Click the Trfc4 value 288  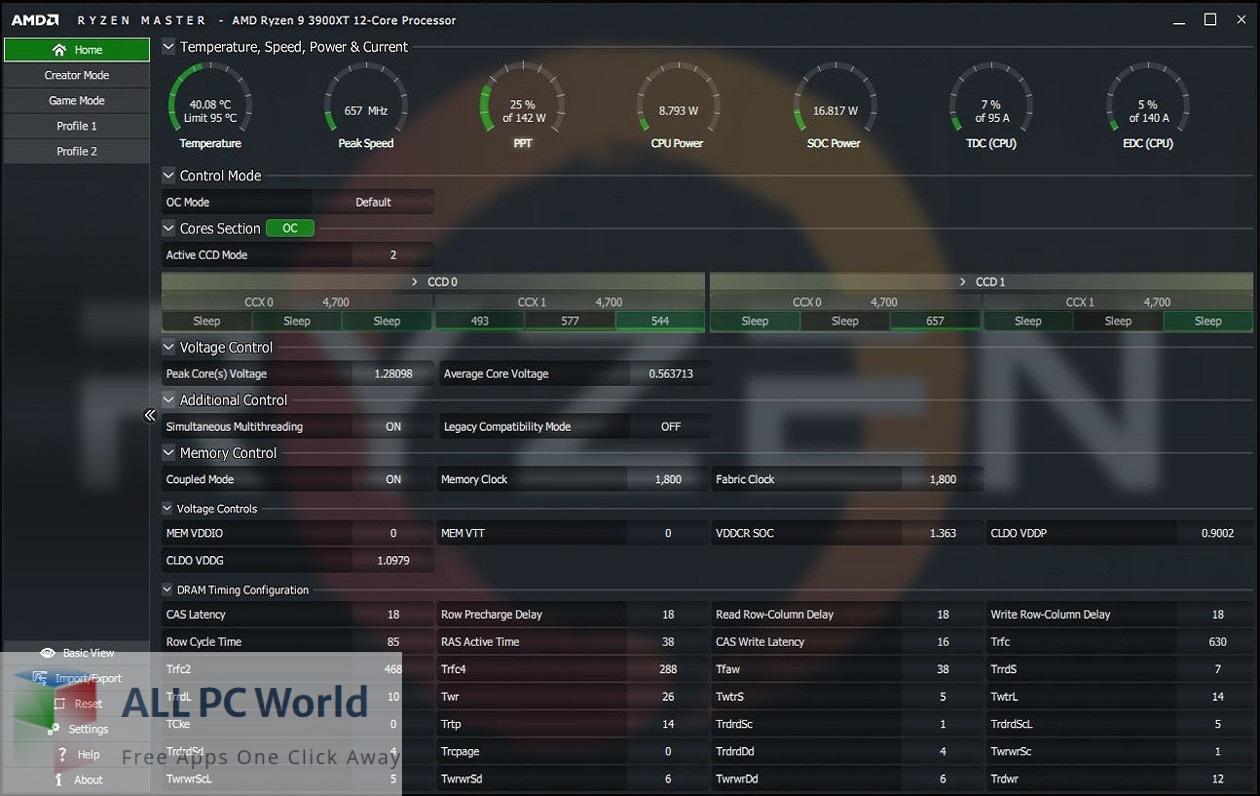pyautogui.click(x=668, y=670)
